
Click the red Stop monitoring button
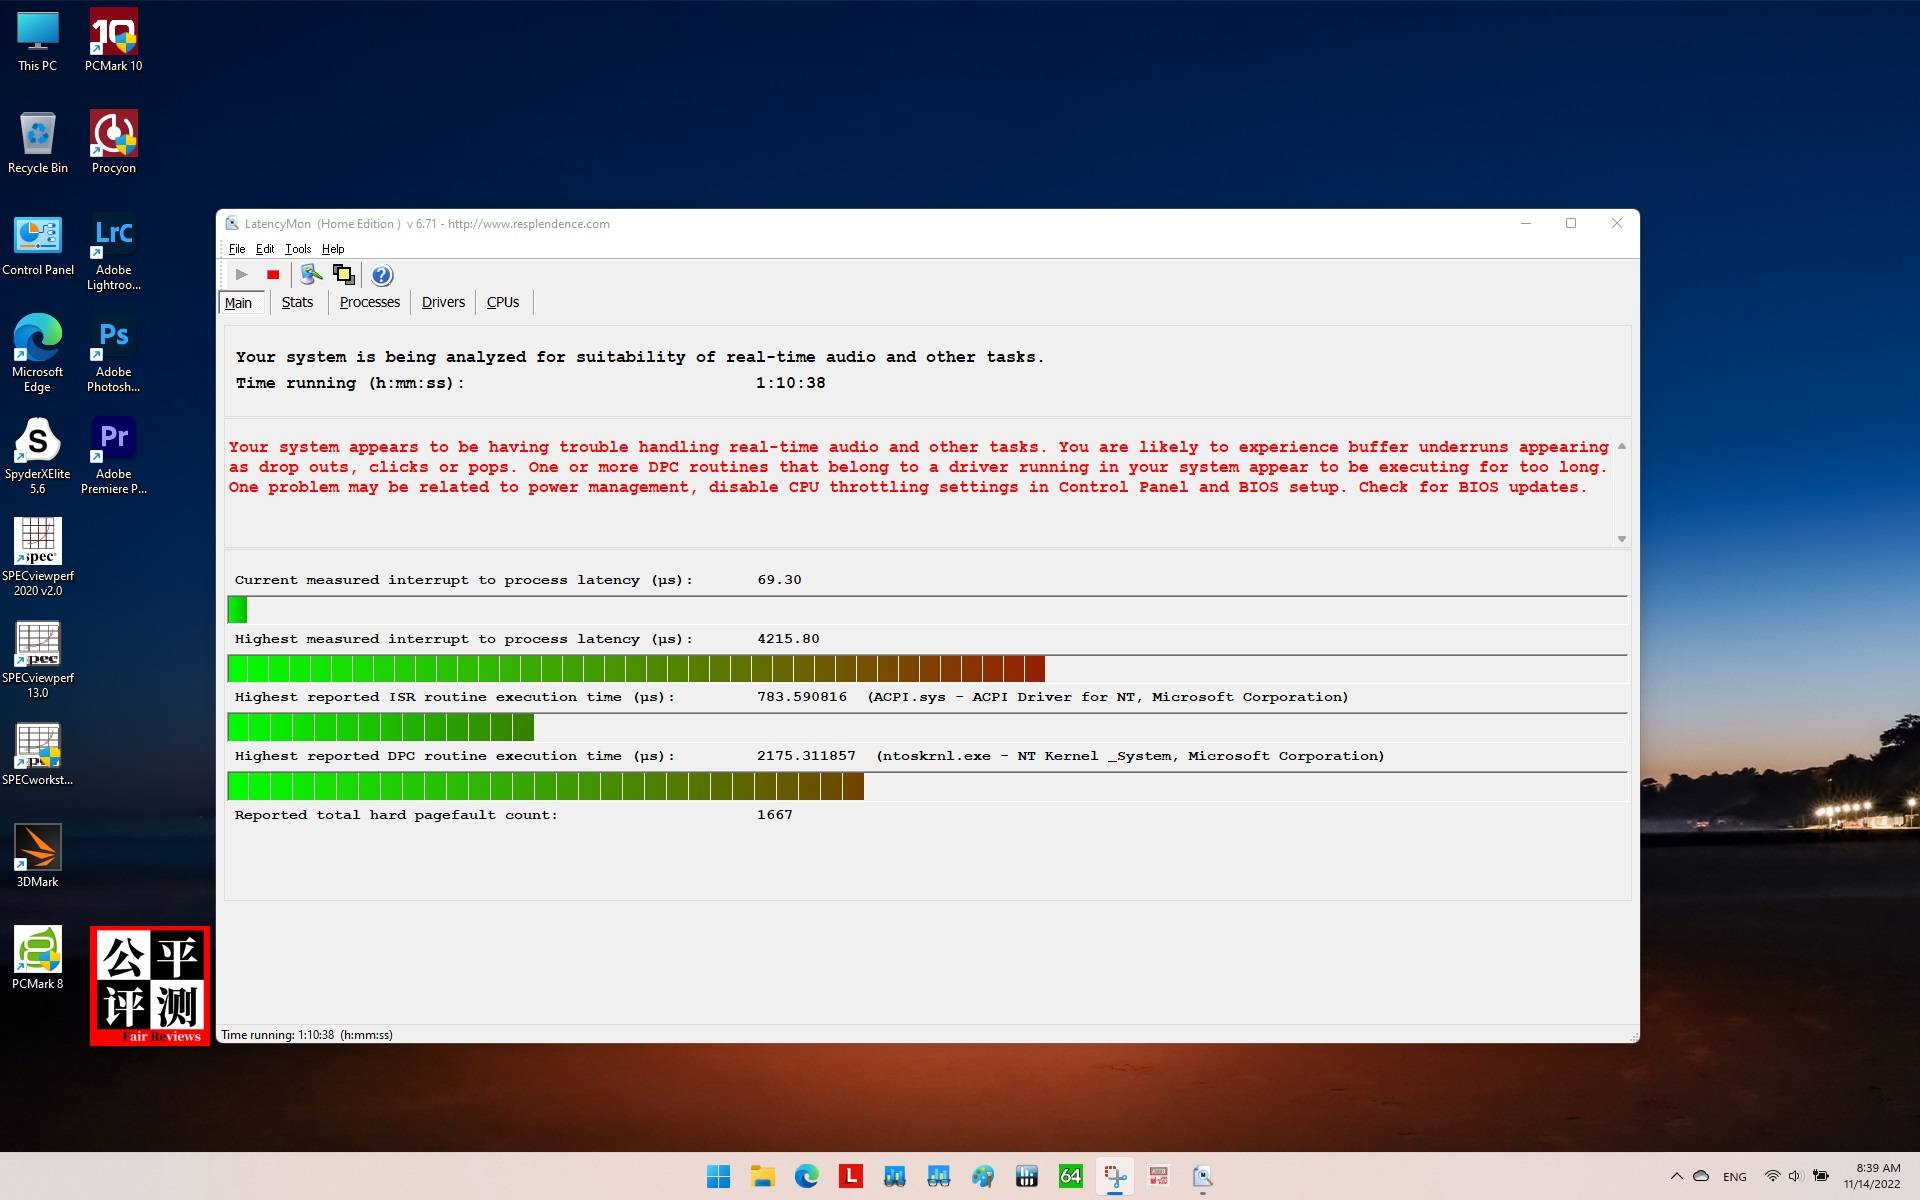[x=273, y=275]
